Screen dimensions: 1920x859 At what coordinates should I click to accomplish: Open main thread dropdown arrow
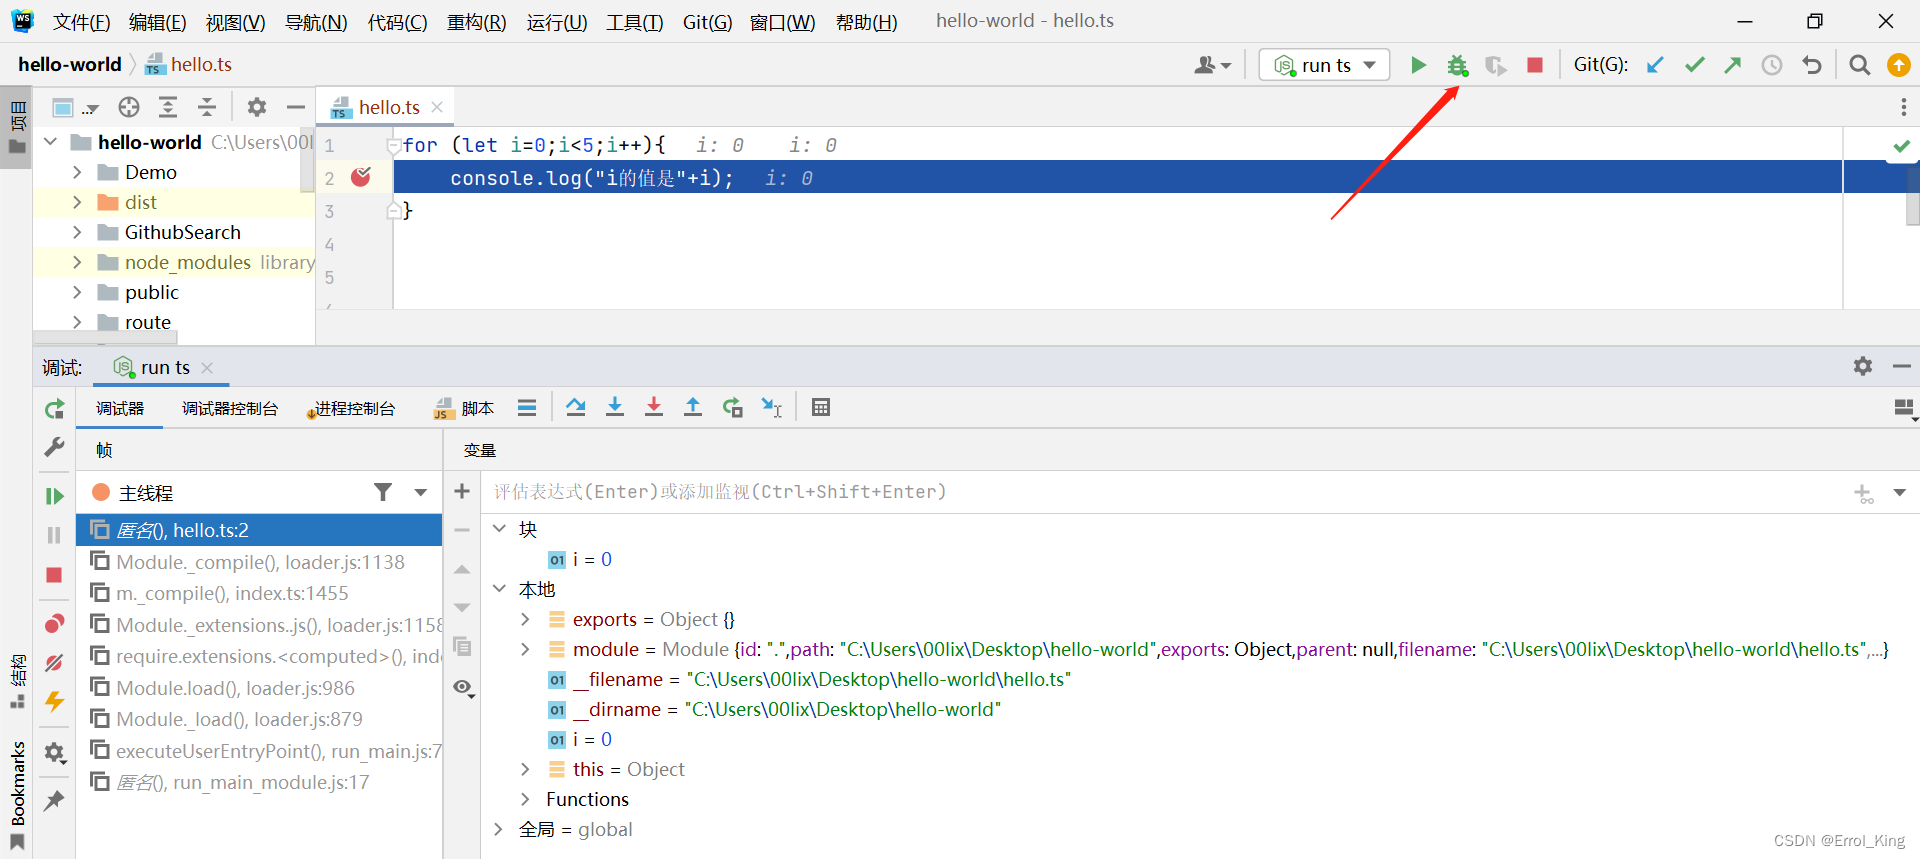(x=421, y=492)
